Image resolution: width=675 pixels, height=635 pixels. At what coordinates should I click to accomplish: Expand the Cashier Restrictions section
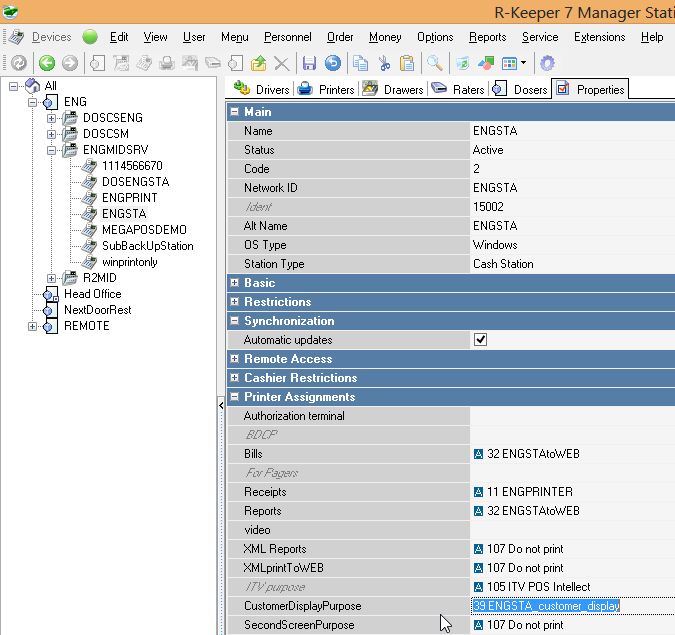click(235, 378)
